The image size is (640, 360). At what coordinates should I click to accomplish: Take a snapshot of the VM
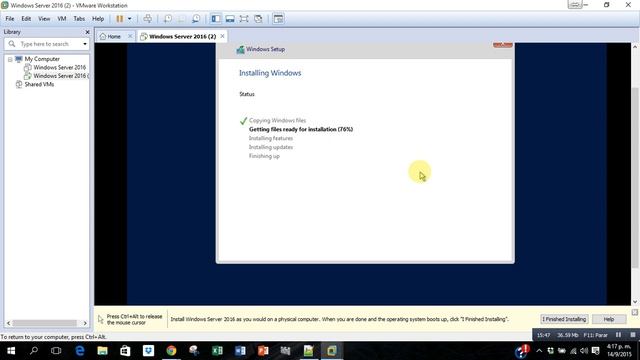pos(168,19)
